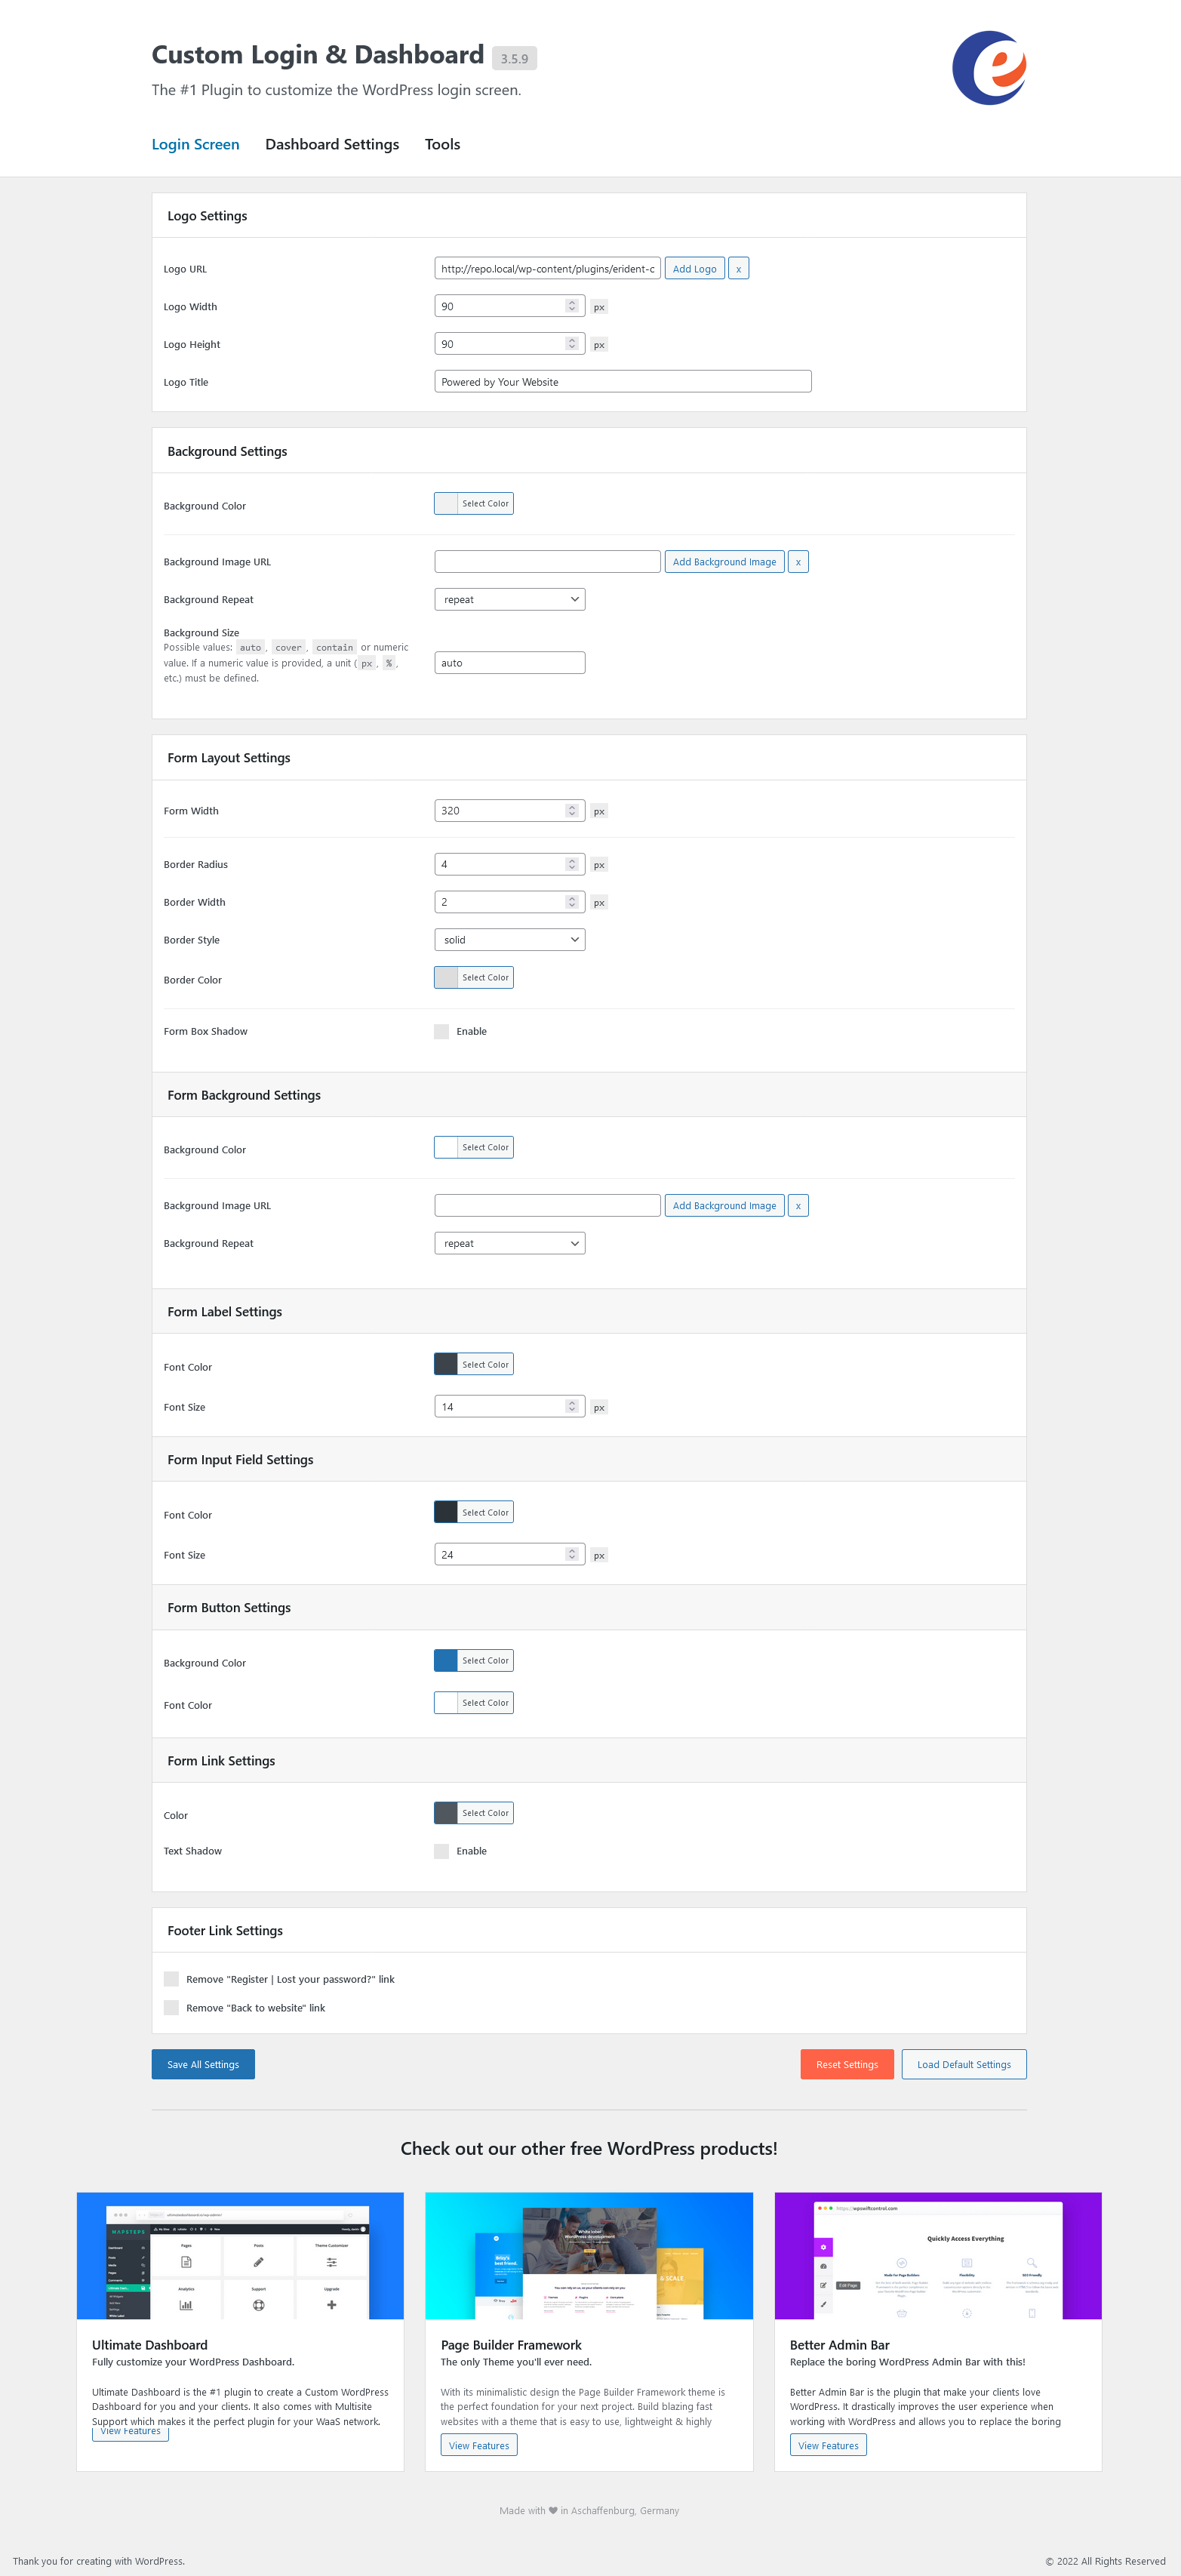Pick the Form Button Background Color swatch
1181x2576 pixels.
tap(447, 1661)
